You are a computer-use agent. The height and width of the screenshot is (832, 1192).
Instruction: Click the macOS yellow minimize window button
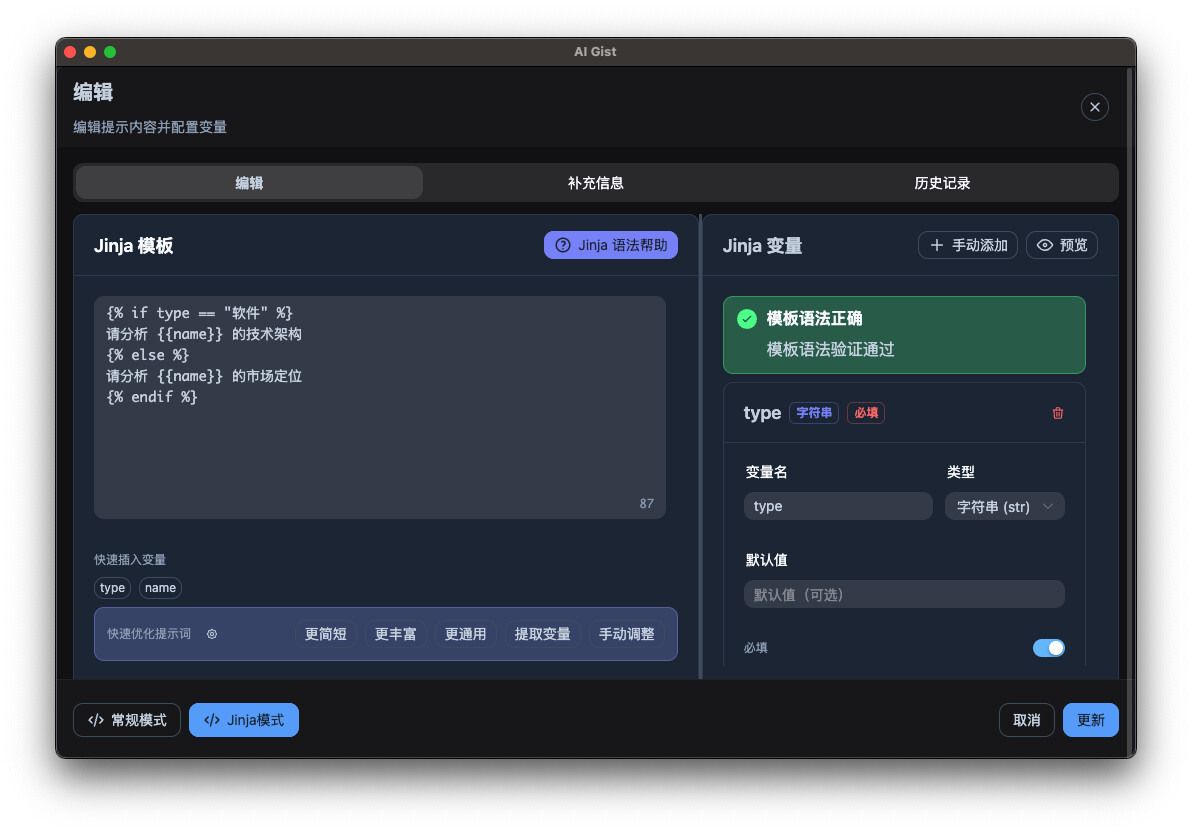[90, 52]
